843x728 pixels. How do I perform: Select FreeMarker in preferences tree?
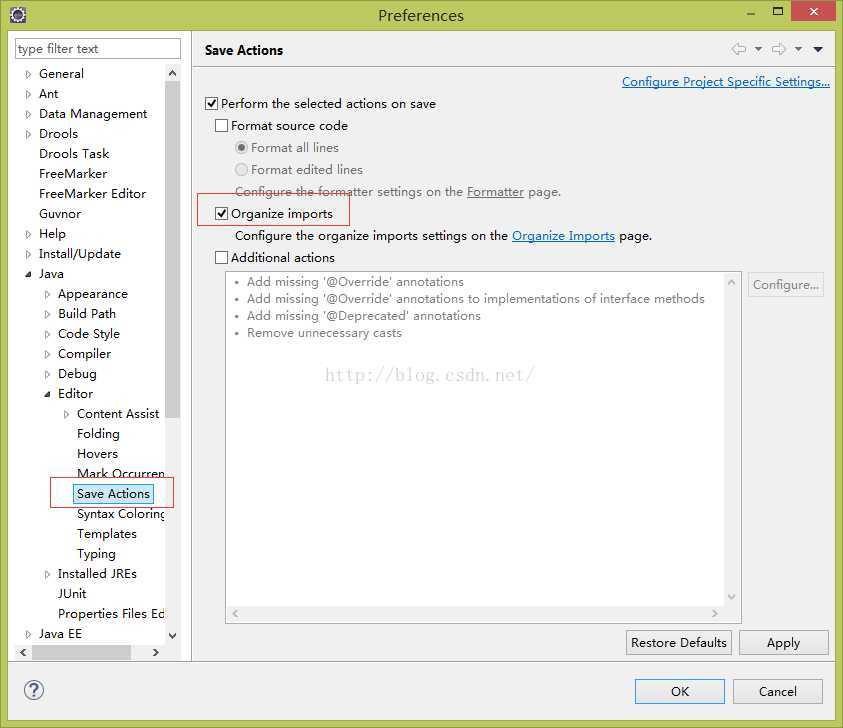coord(73,174)
